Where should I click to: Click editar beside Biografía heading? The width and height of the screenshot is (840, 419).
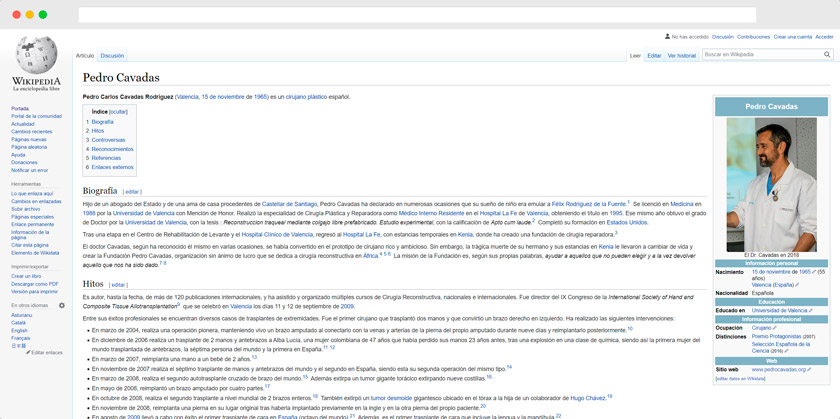132,192
